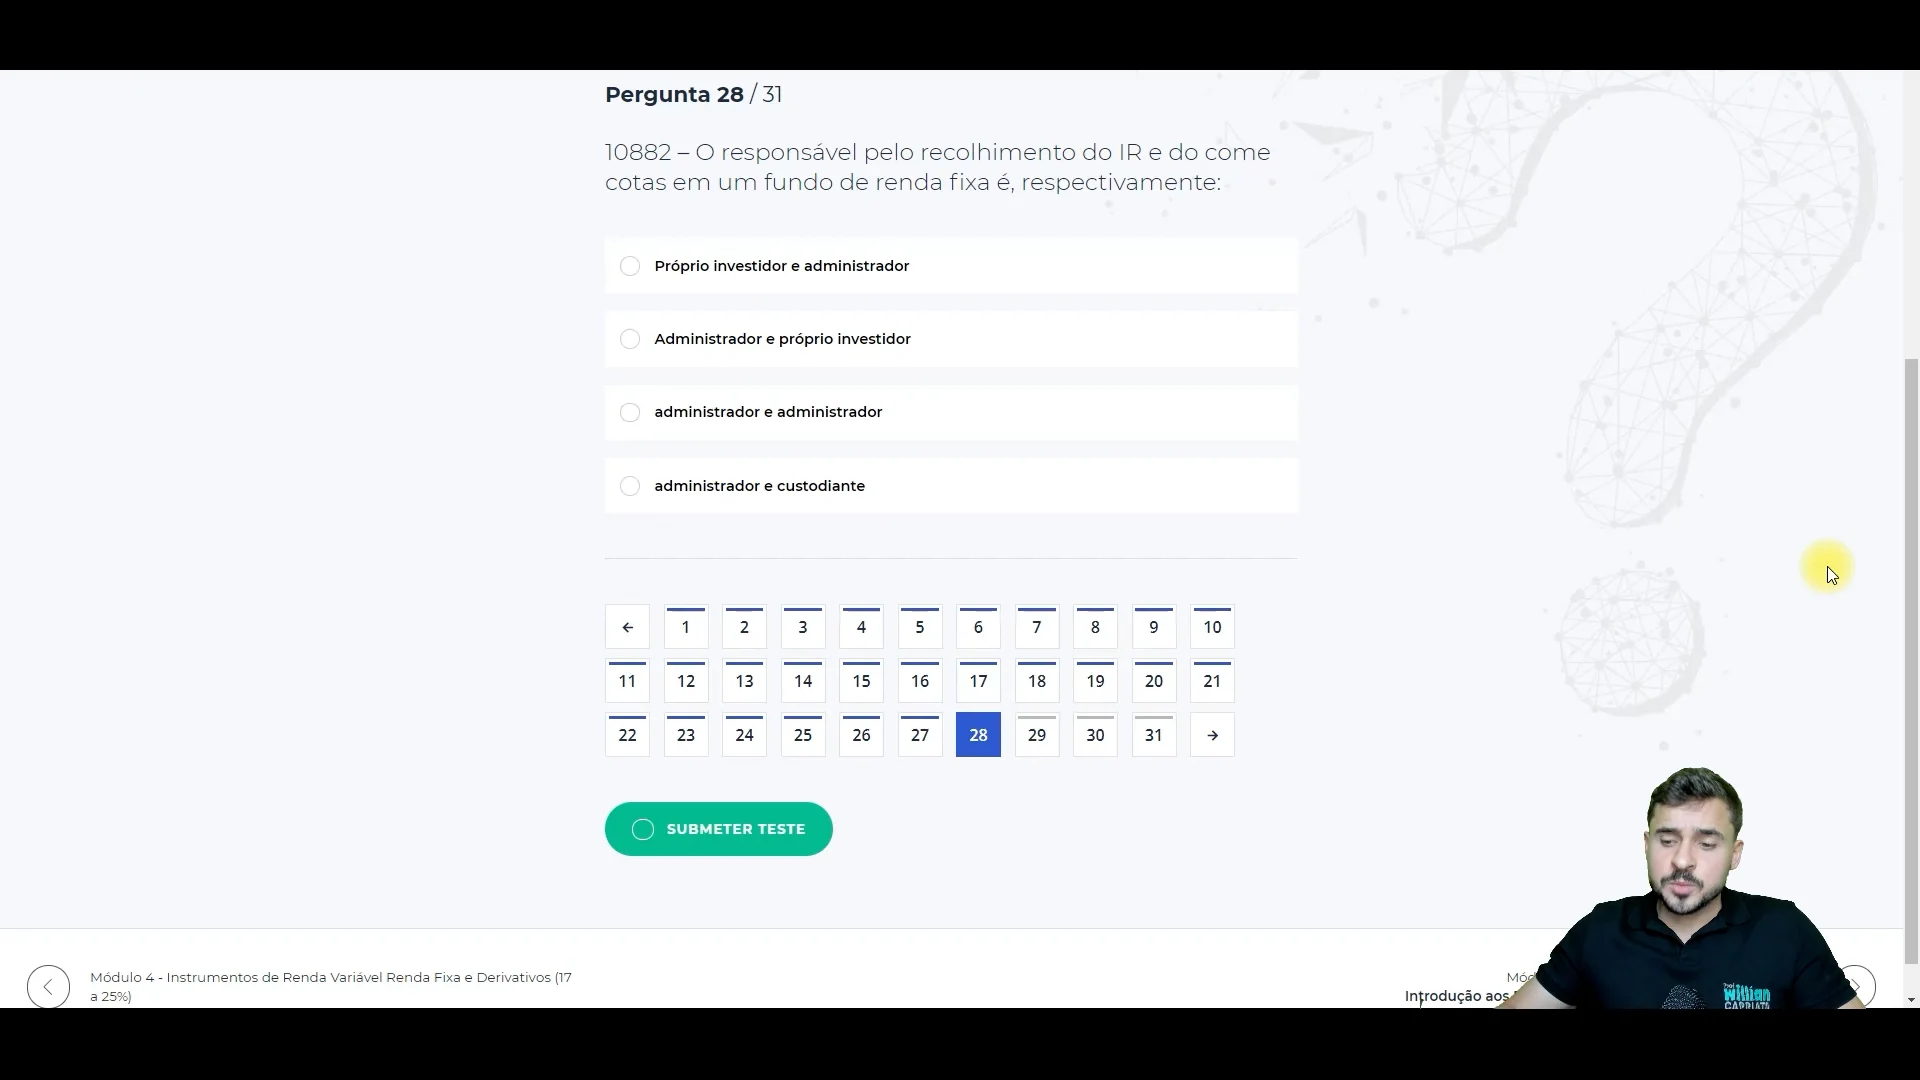
Task: Open question 1 in the grid
Action: (686, 627)
